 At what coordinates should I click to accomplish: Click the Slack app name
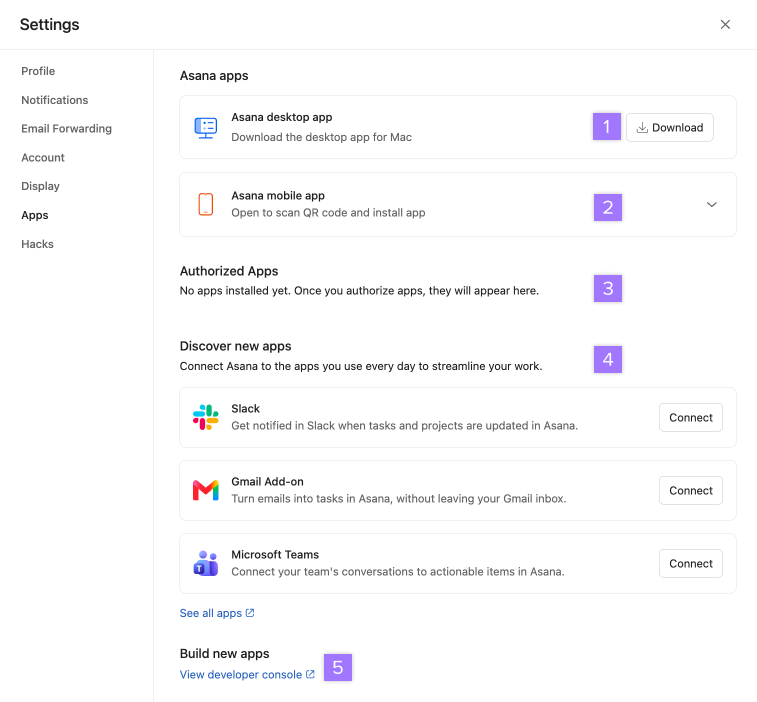(x=245, y=409)
